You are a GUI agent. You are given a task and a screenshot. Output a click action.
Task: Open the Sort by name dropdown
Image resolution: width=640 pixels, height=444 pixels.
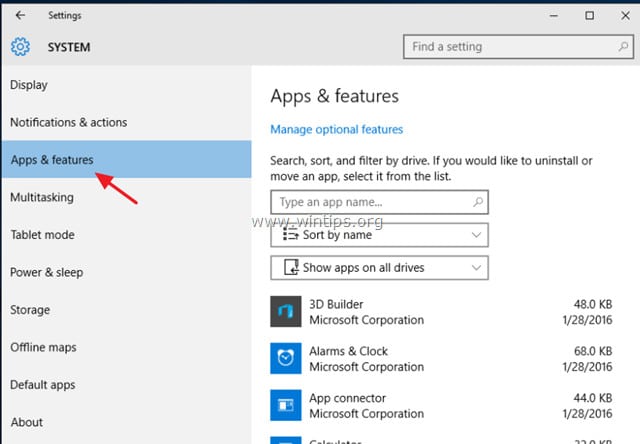379,235
